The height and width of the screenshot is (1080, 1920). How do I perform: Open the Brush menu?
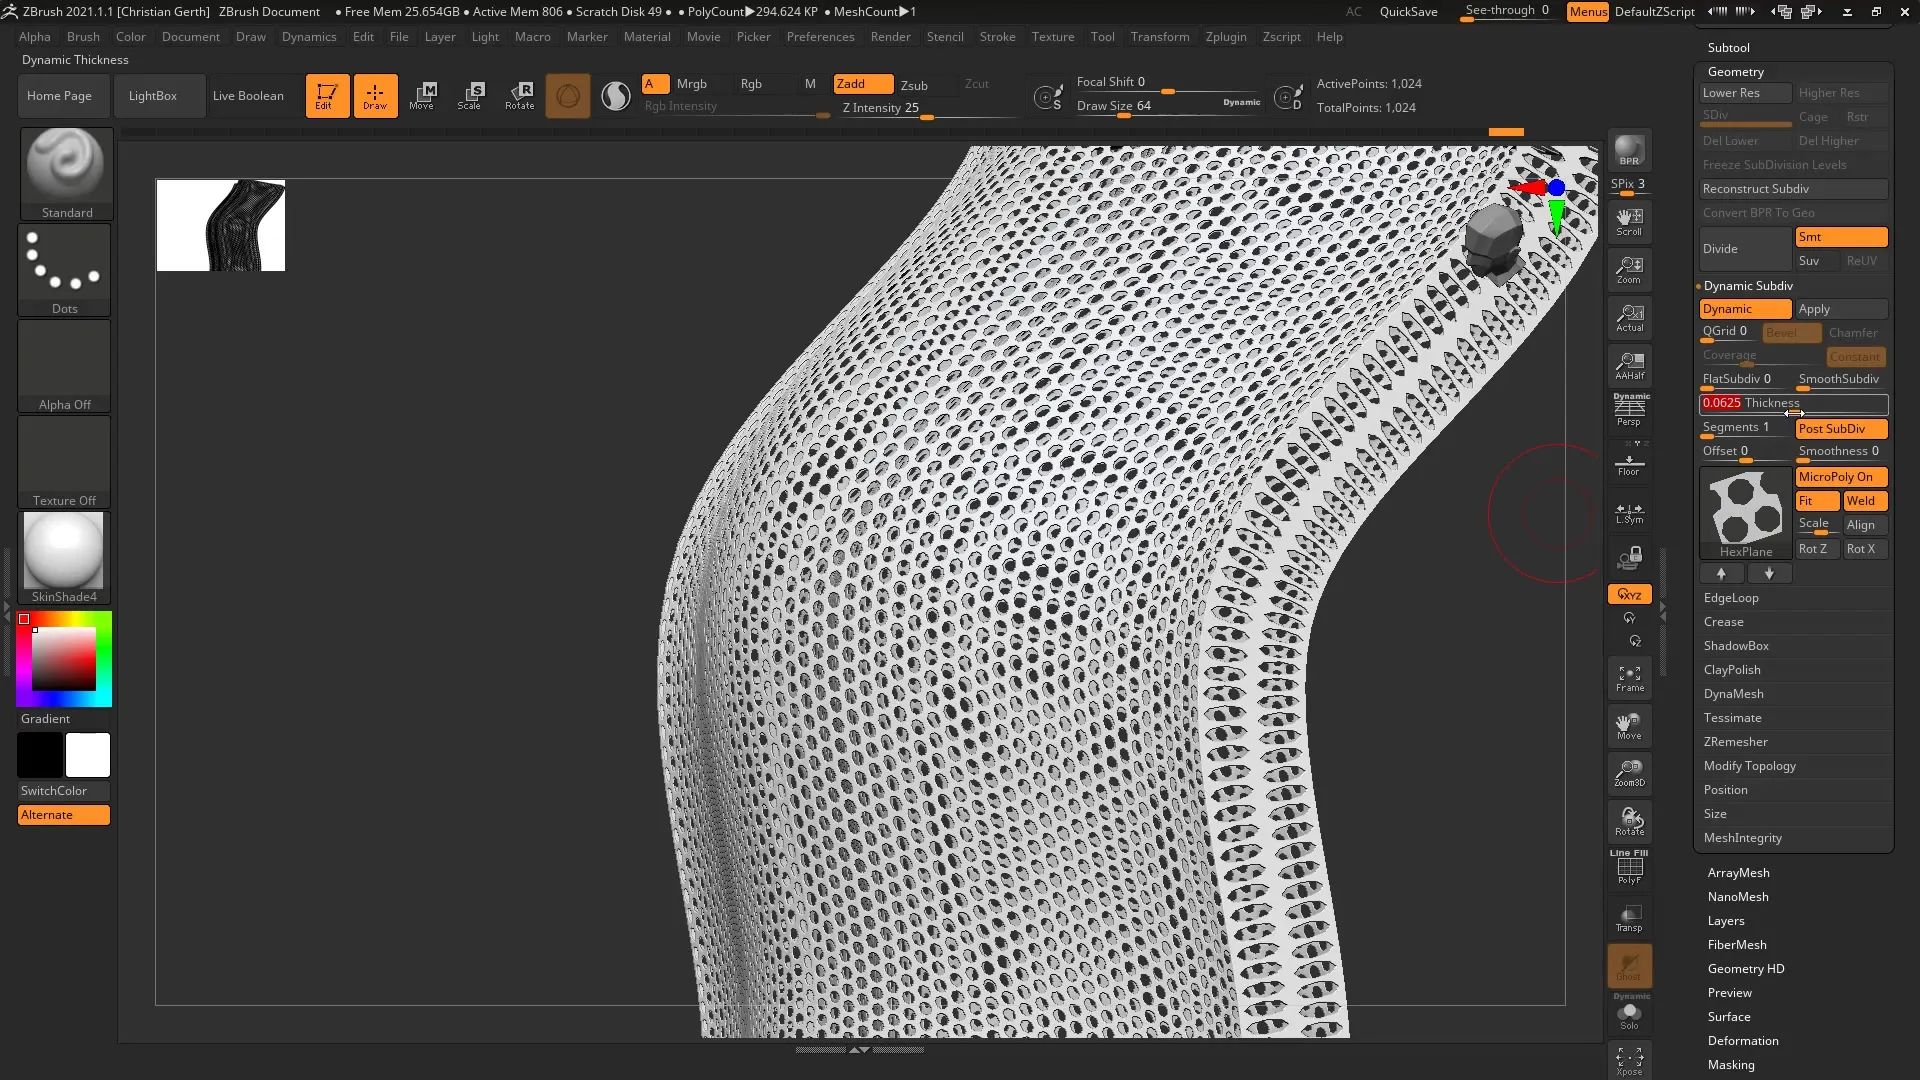(x=83, y=37)
